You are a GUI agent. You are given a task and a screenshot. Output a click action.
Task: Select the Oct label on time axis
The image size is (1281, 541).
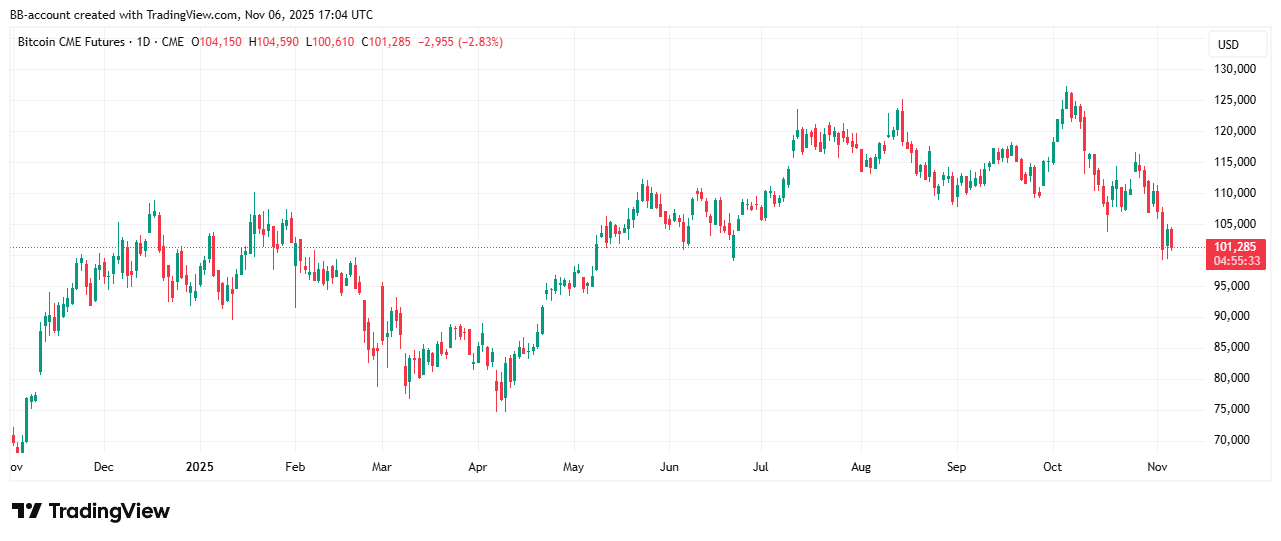(x=1052, y=467)
